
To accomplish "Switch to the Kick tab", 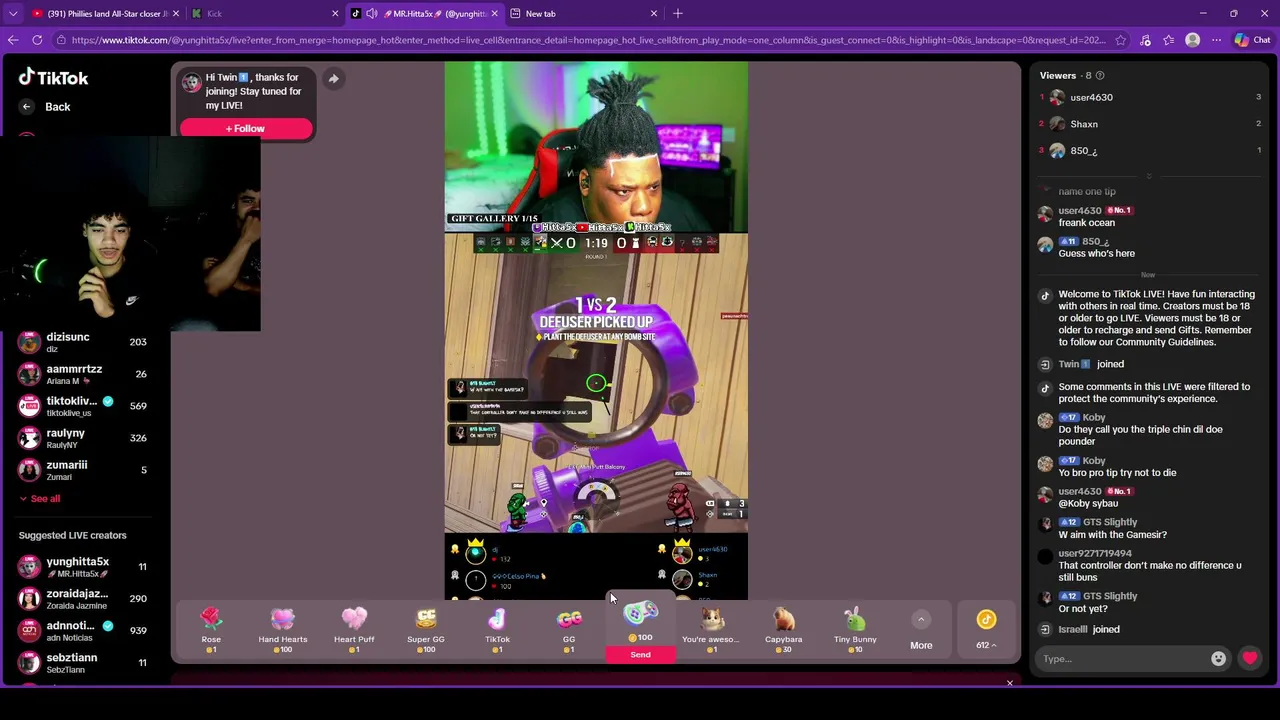I will pyautogui.click(x=264, y=14).
